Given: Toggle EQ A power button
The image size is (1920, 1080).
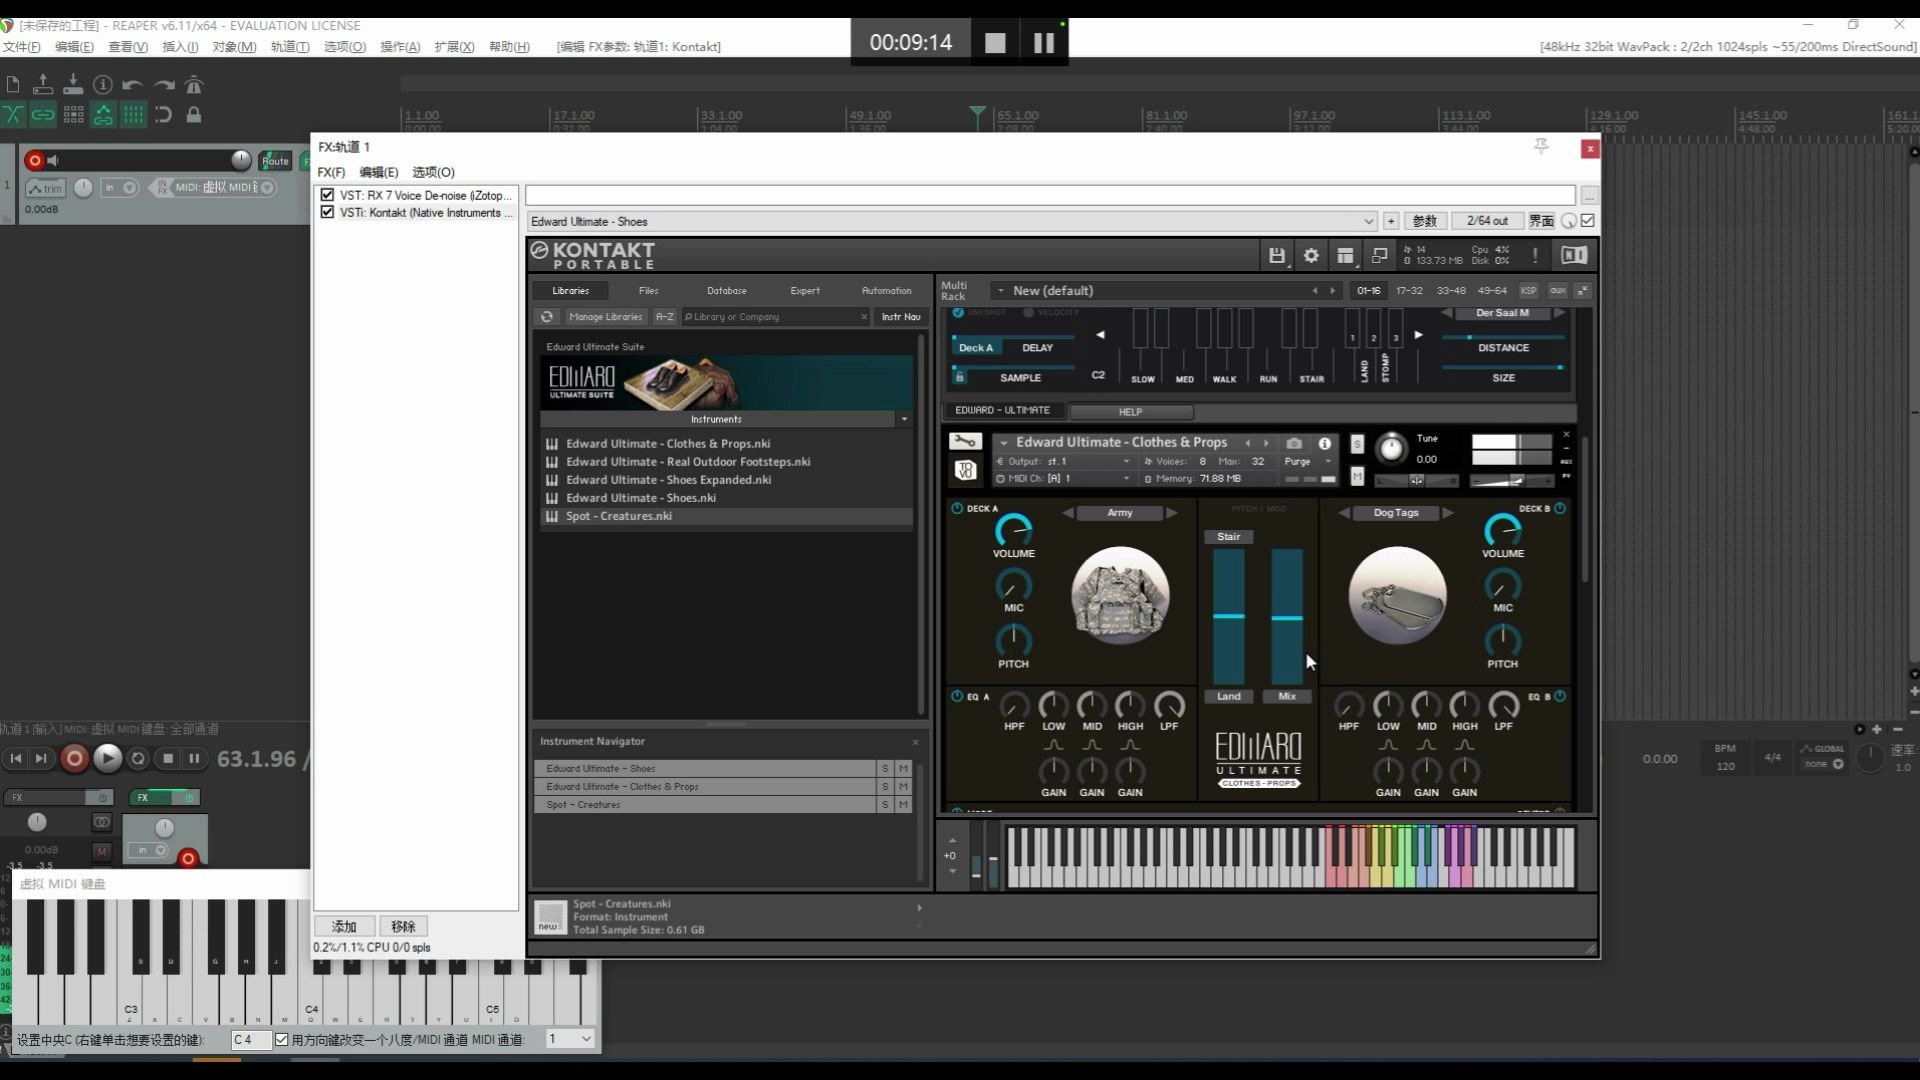Looking at the screenshot, I should tap(957, 696).
